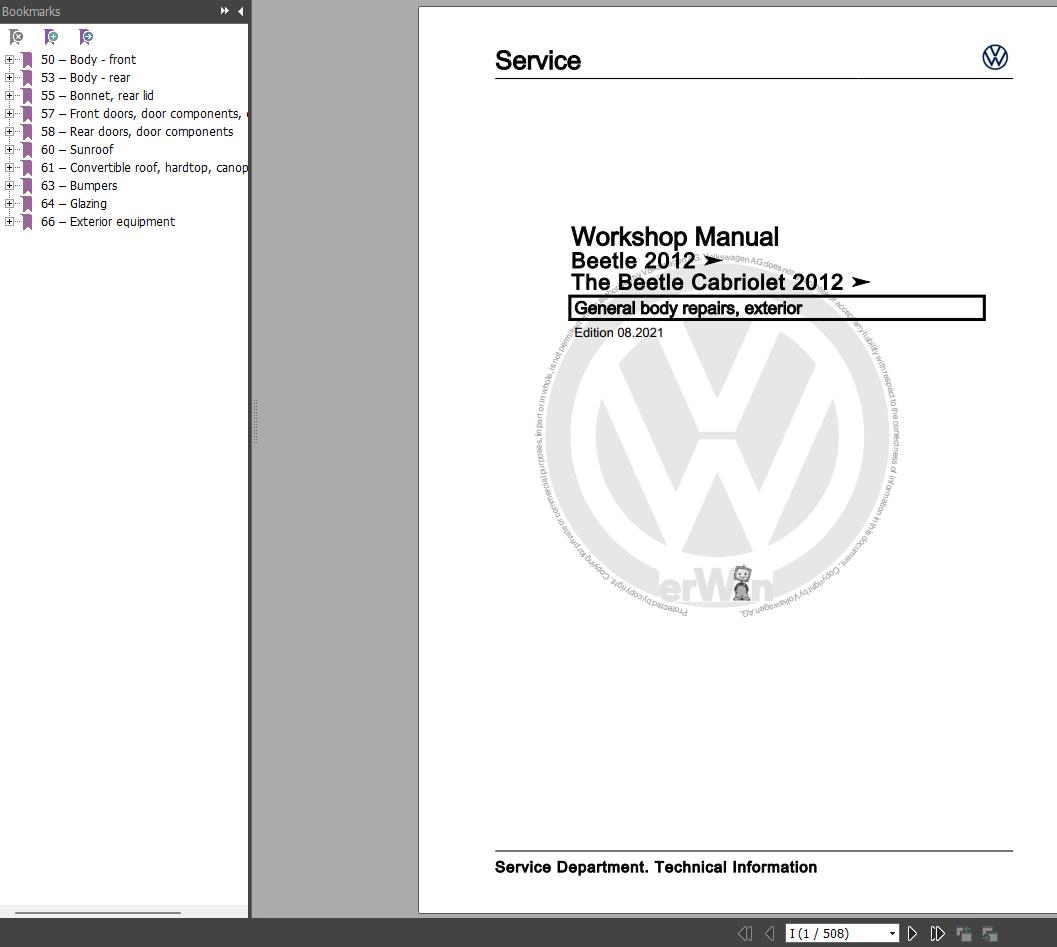The width and height of the screenshot is (1057, 947).
Task: Click the double-chevron in Bookmarks header
Action: click(224, 11)
